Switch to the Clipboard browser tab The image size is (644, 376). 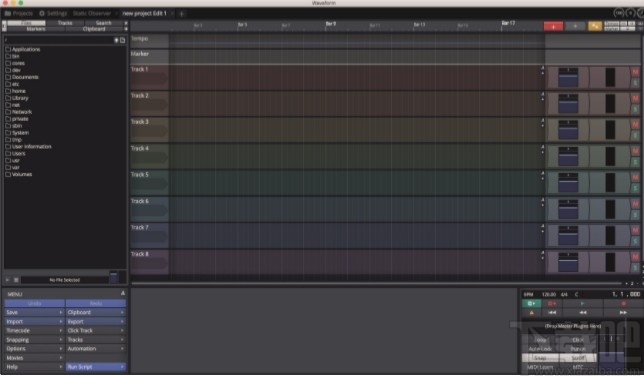point(94,29)
